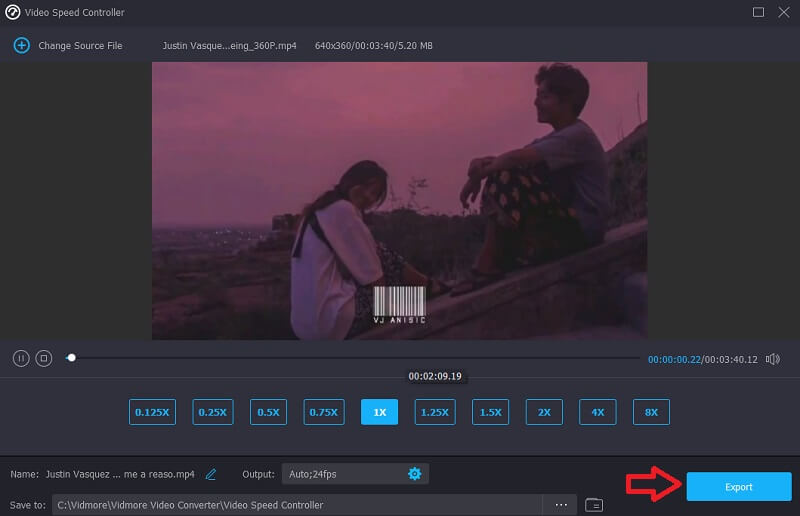Select the 8X speed option
This screenshot has width=800, height=516.
pyautogui.click(x=651, y=412)
